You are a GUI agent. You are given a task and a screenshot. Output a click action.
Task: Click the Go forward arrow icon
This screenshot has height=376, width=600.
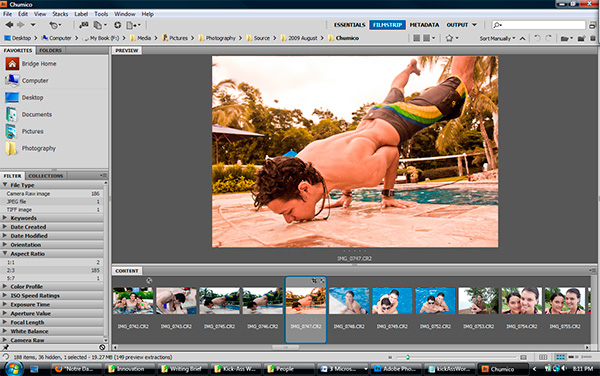point(21,25)
